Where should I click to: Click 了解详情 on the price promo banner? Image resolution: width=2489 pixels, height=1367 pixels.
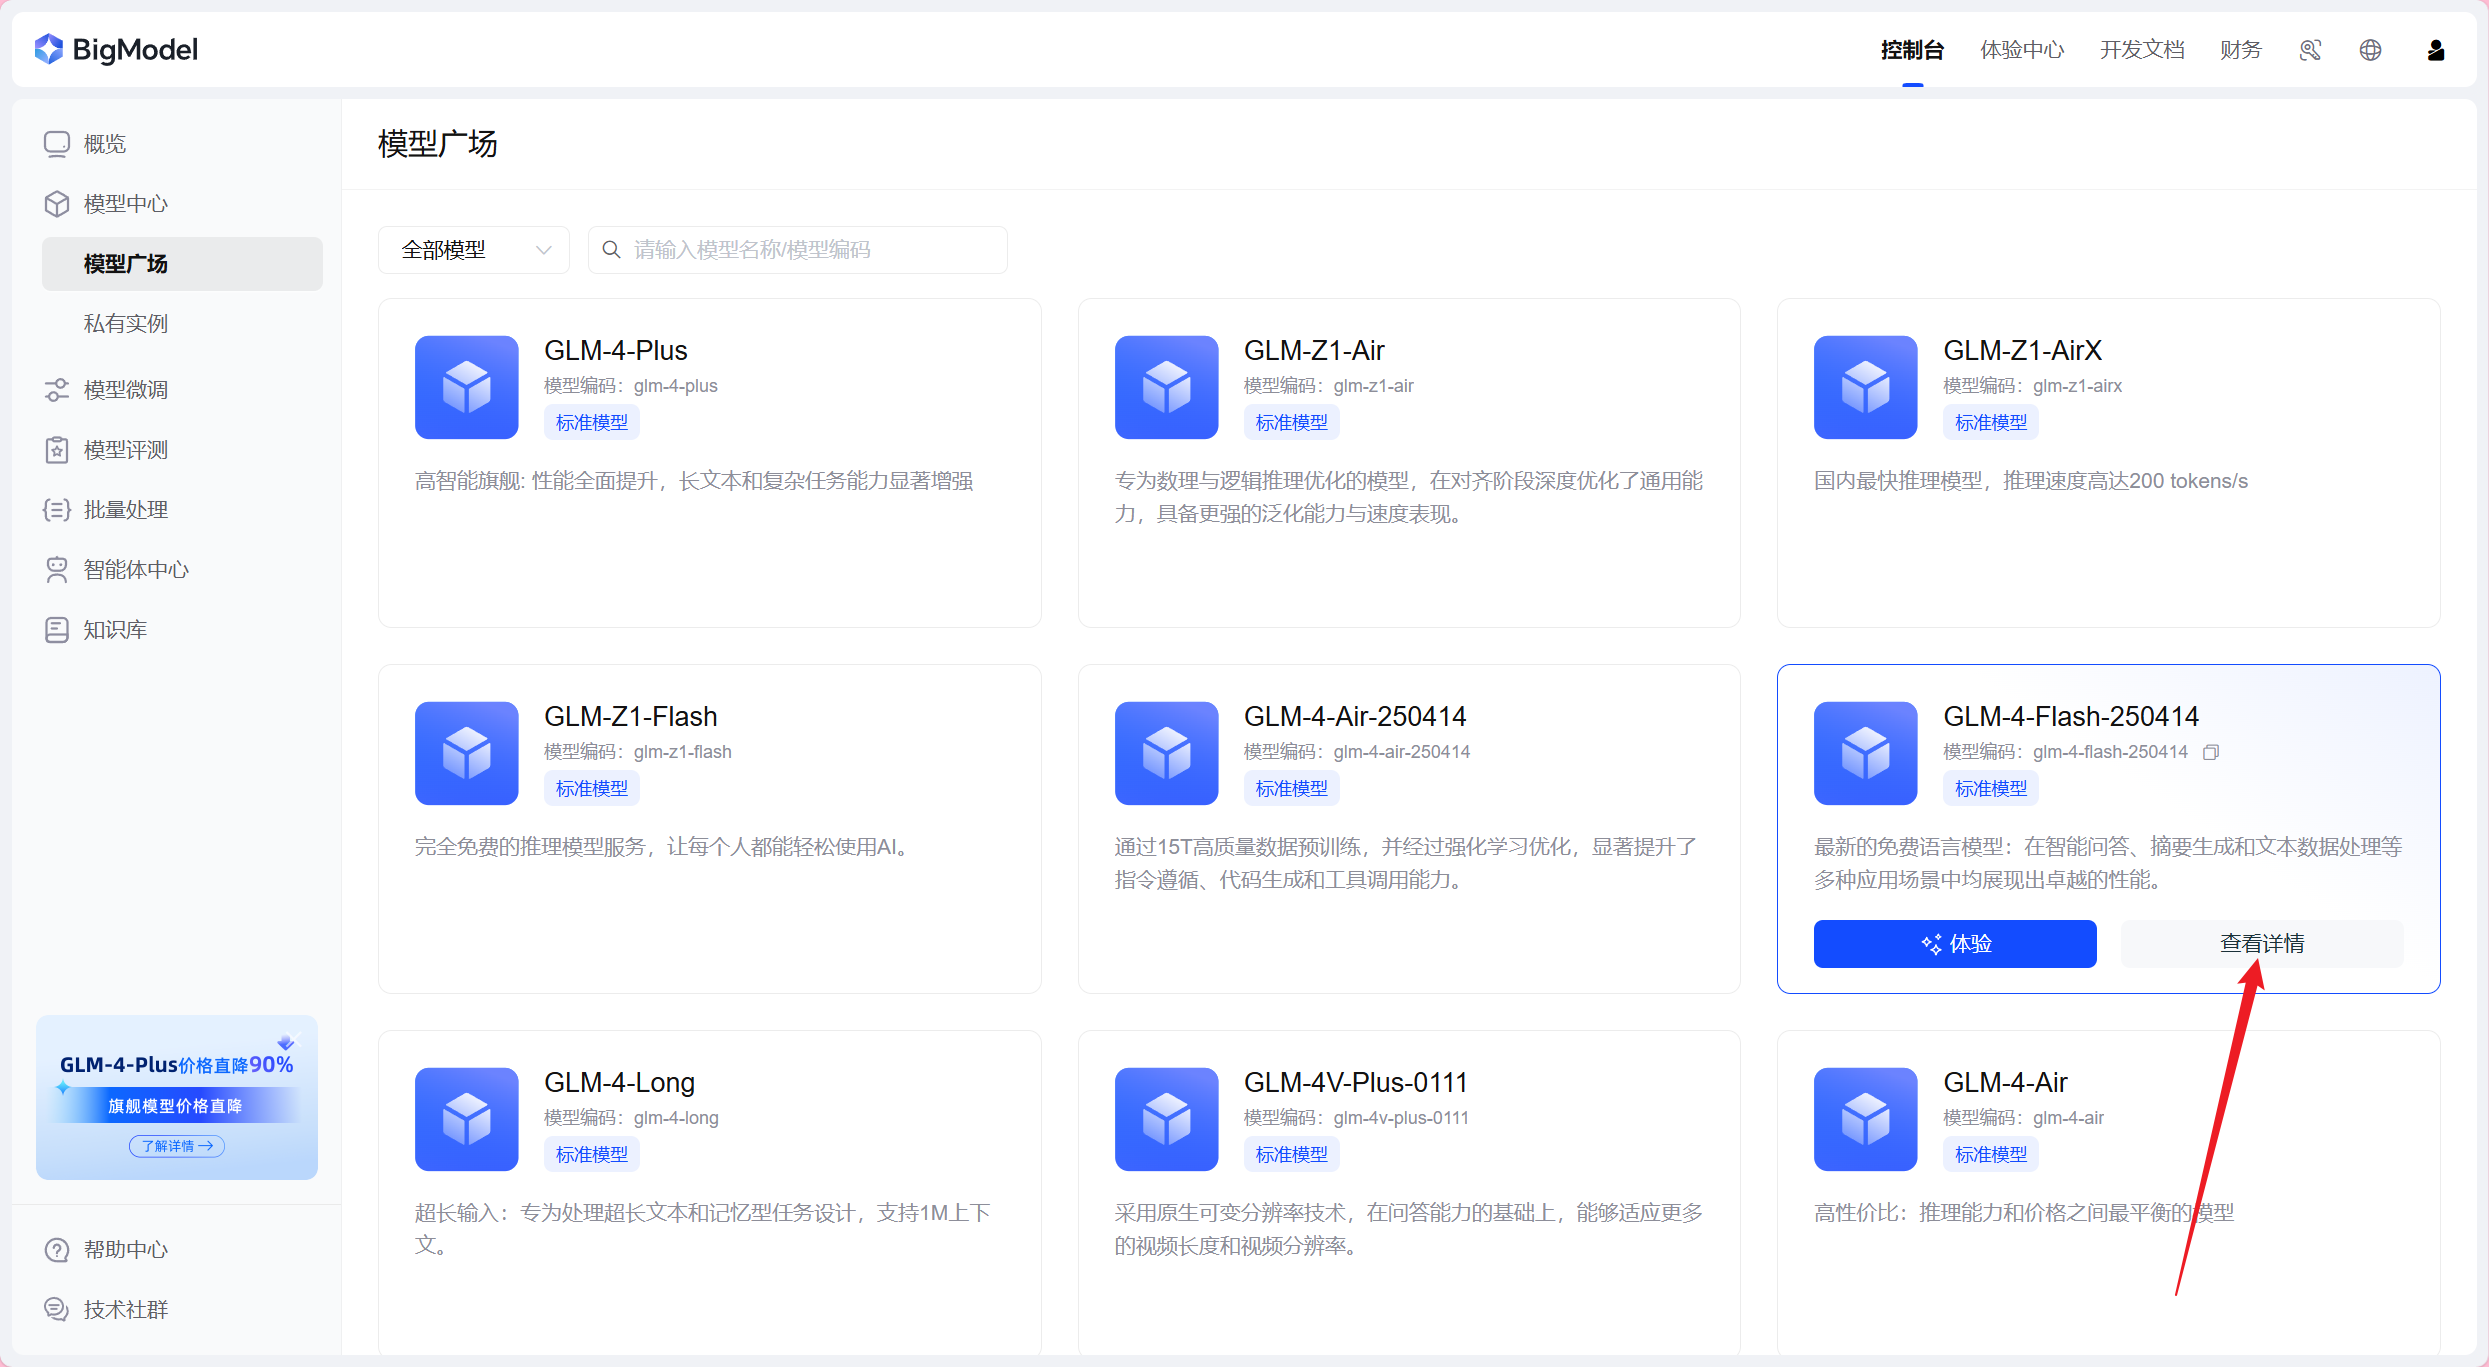[177, 1146]
